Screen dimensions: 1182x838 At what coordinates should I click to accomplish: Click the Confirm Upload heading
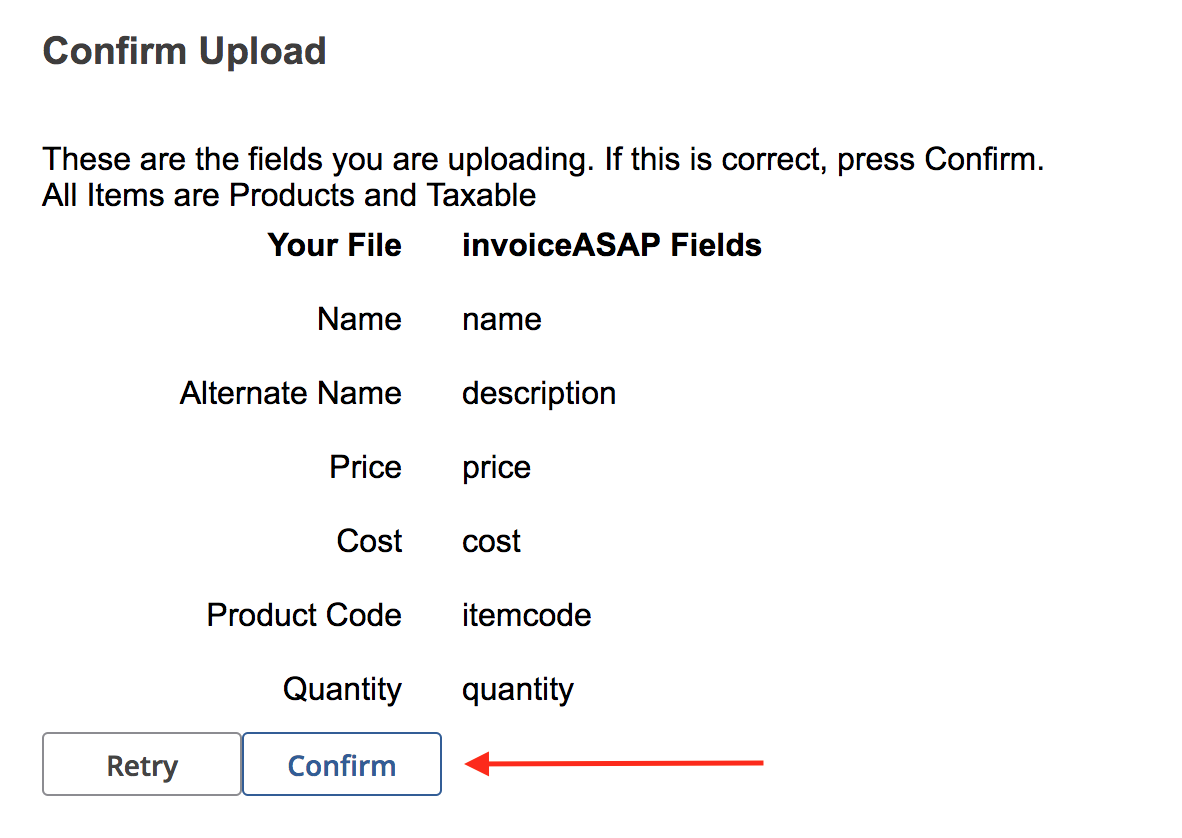click(184, 51)
